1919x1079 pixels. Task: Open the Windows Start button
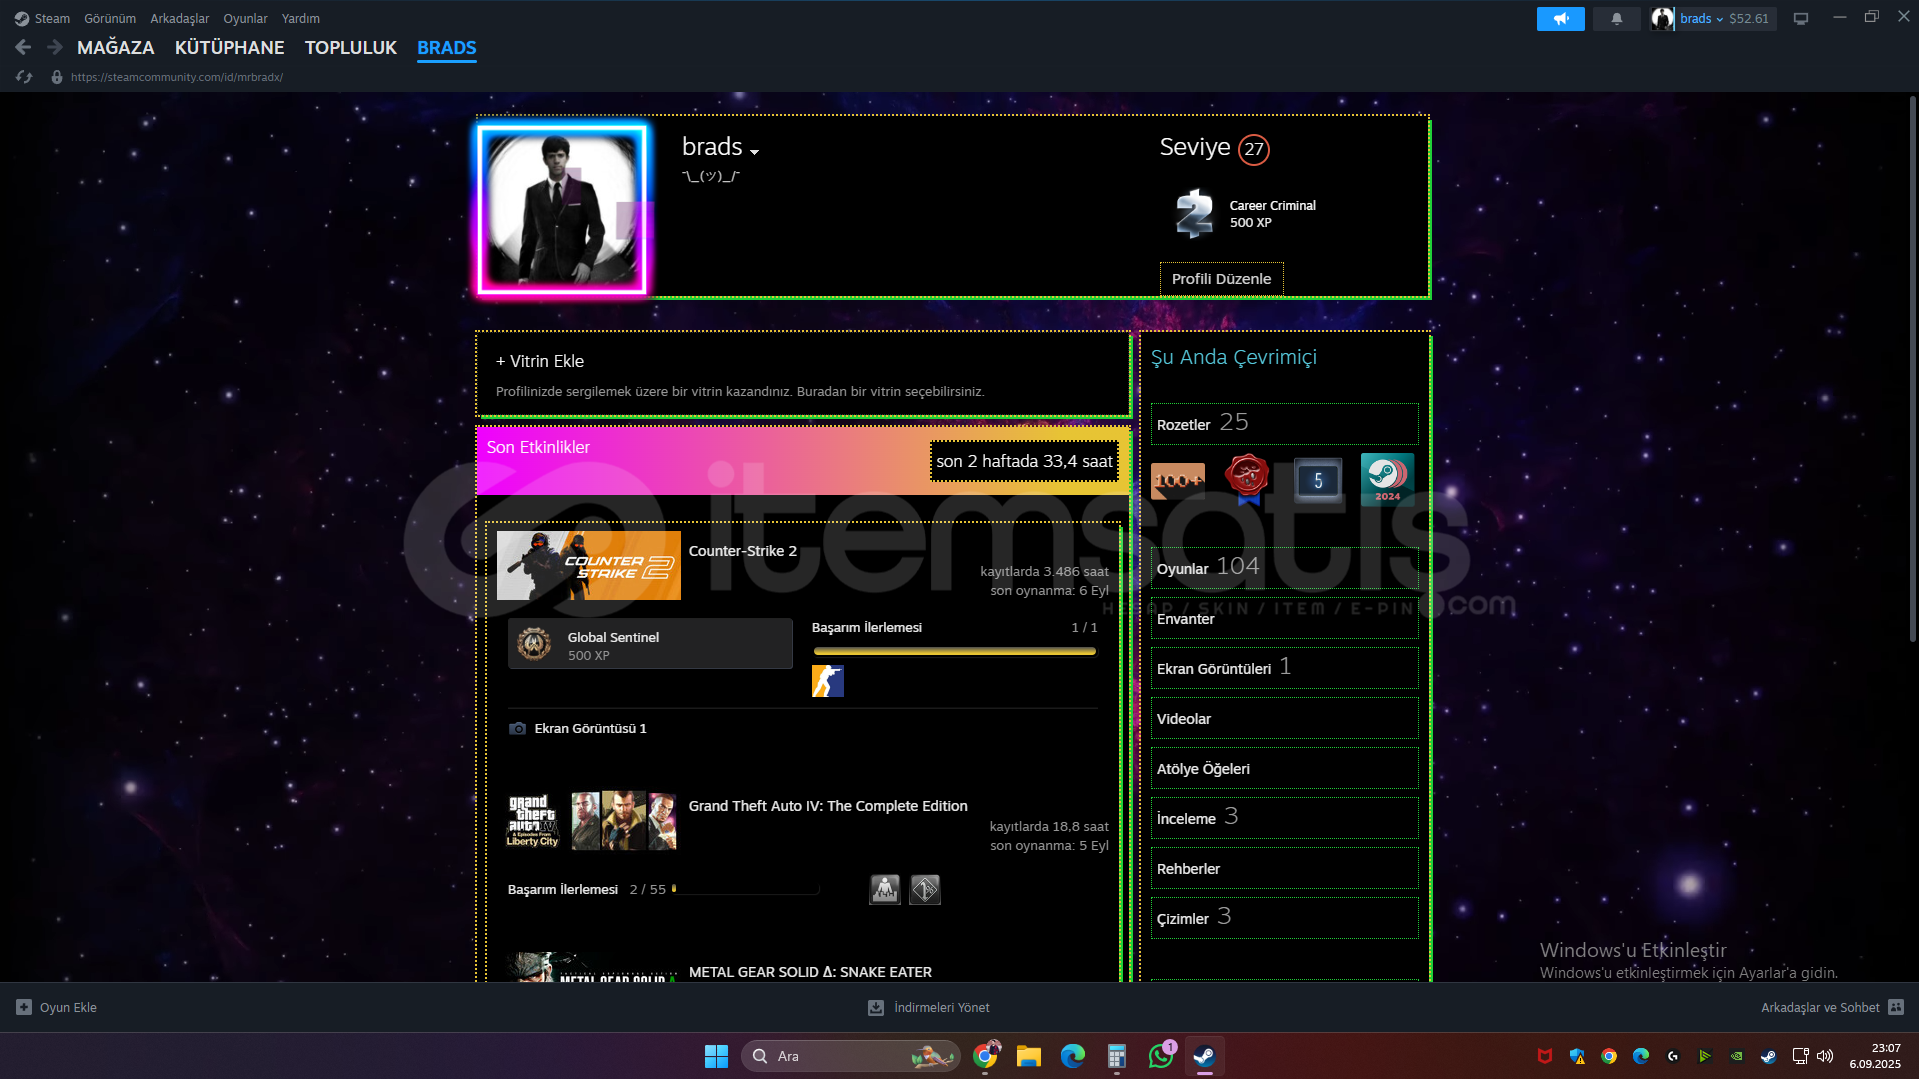pyautogui.click(x=716, y=1056)
